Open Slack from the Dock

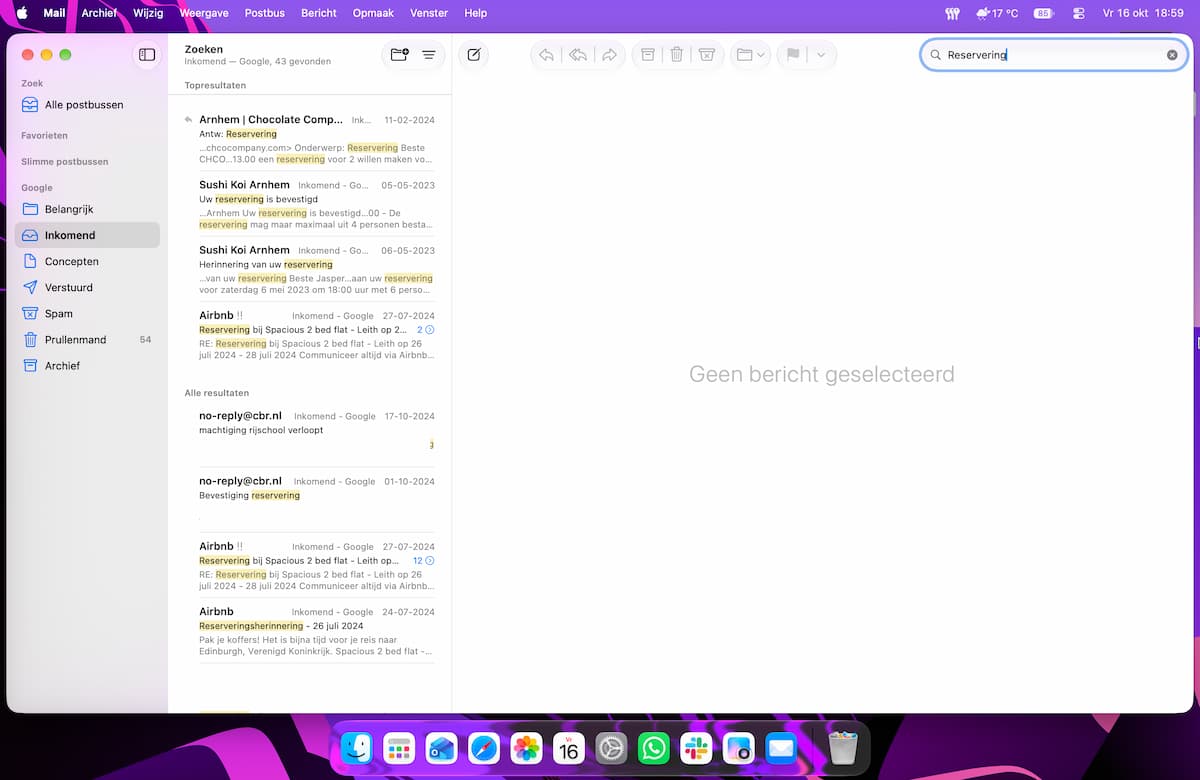pos(696,748)
